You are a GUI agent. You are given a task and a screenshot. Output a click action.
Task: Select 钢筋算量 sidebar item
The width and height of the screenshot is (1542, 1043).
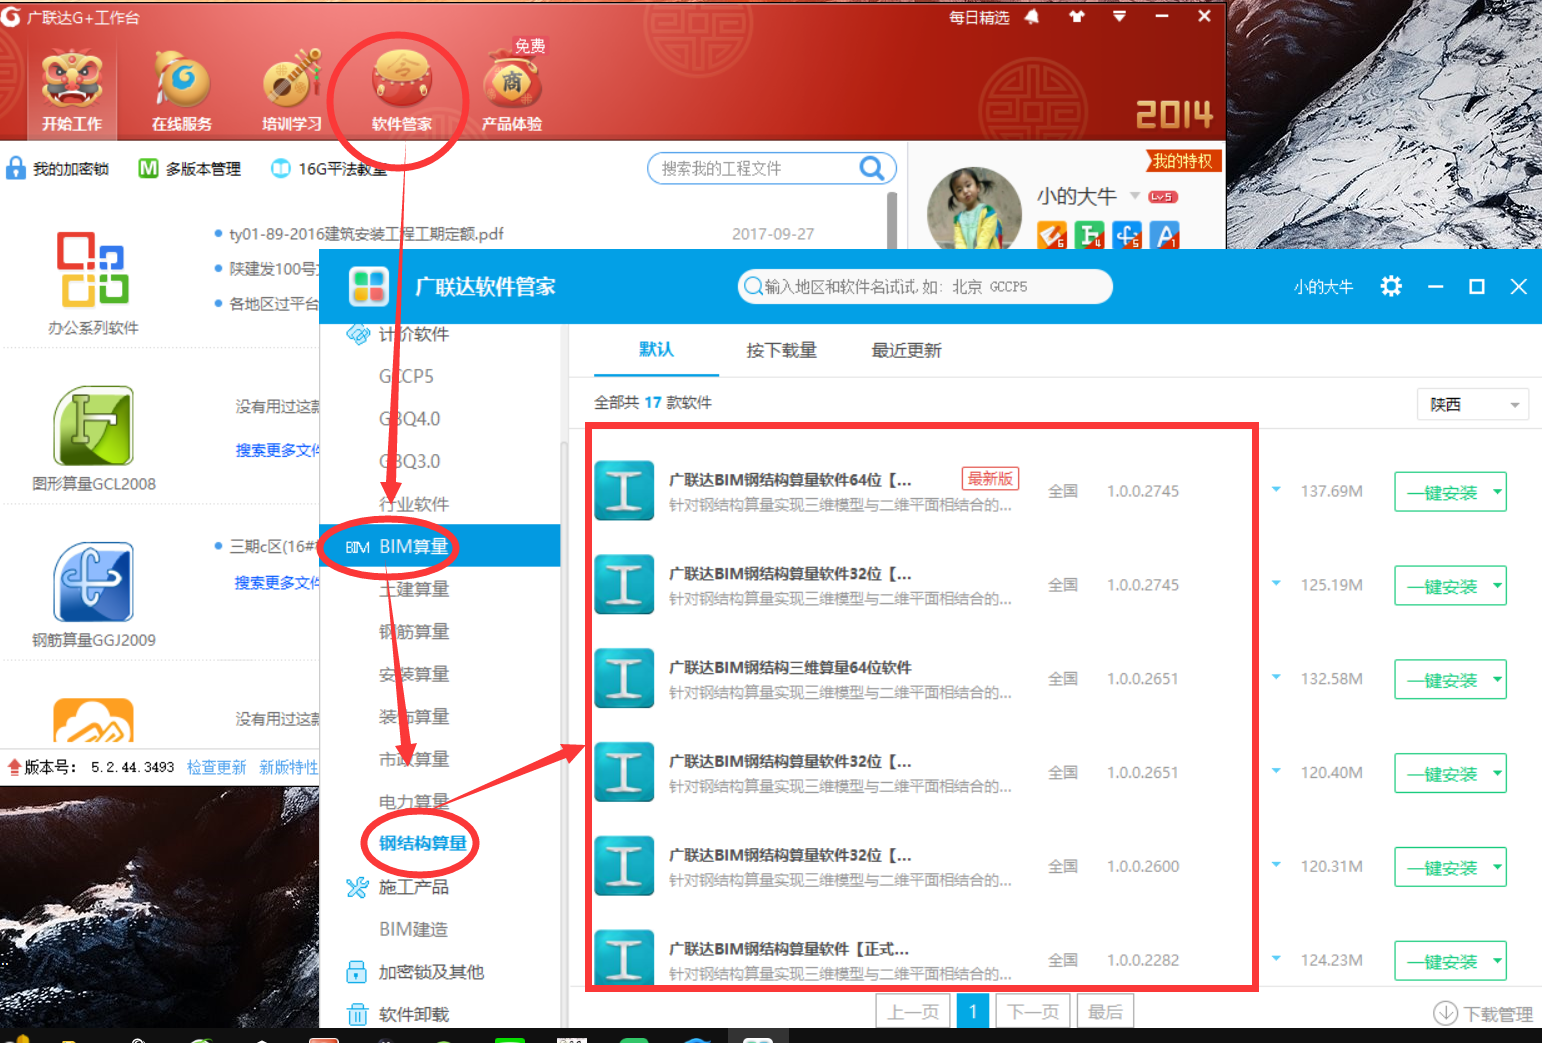414,632
